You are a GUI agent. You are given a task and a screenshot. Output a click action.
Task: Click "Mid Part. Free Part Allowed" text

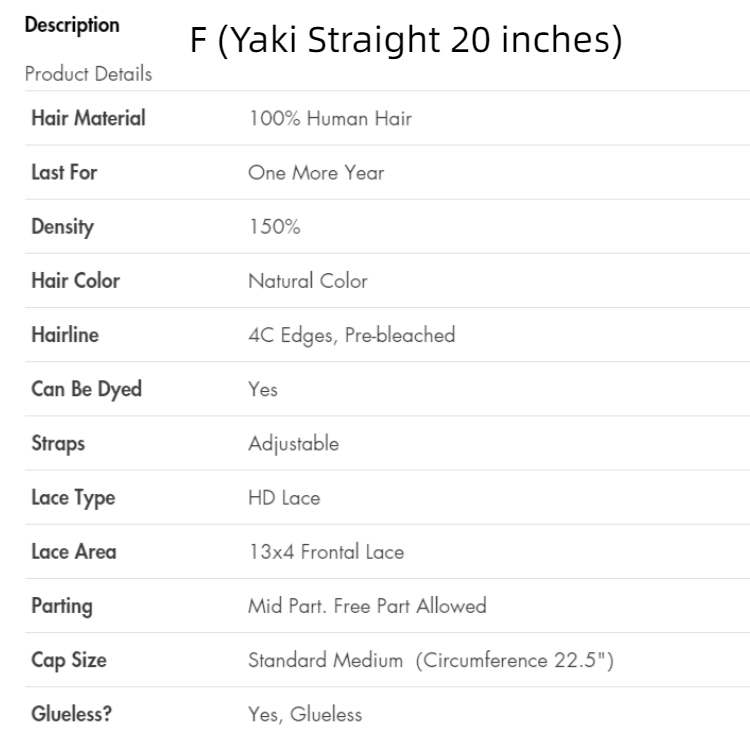pos(367,605)
